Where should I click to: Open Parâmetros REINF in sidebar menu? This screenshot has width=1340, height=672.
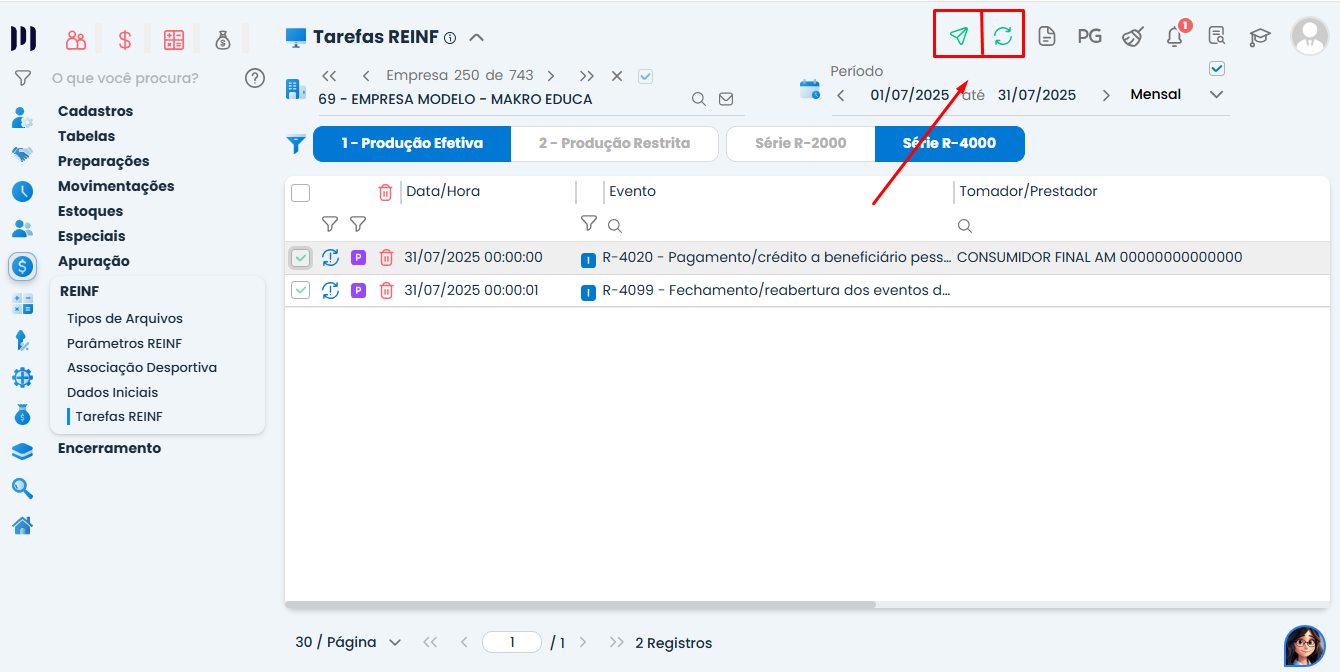click(x=124, y=343)
